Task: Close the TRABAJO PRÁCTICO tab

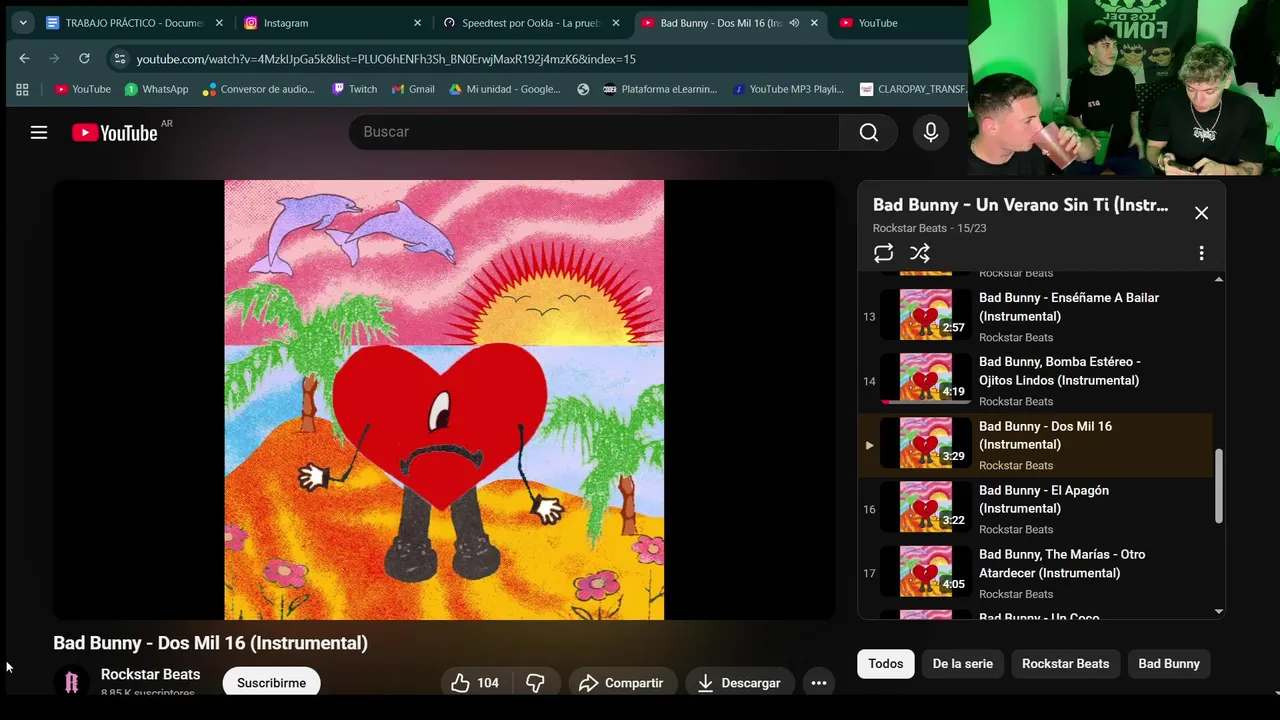Action: pos(219,22)
